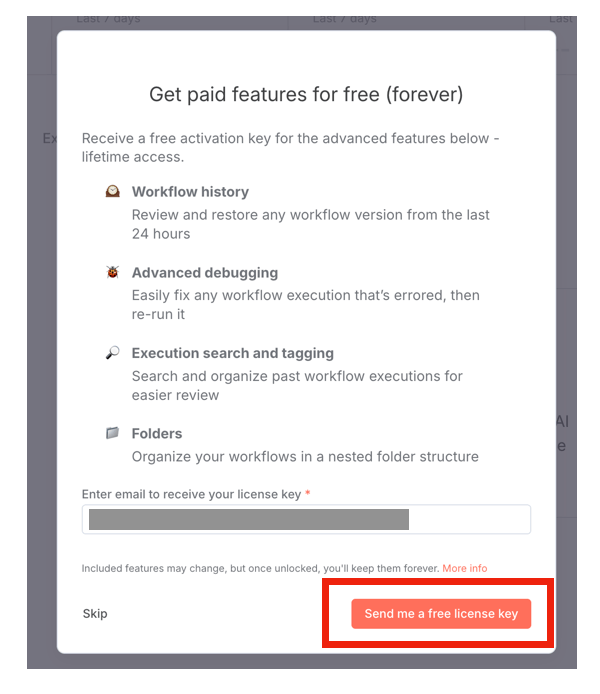Focus the email input field

click(x=306, y=520)
